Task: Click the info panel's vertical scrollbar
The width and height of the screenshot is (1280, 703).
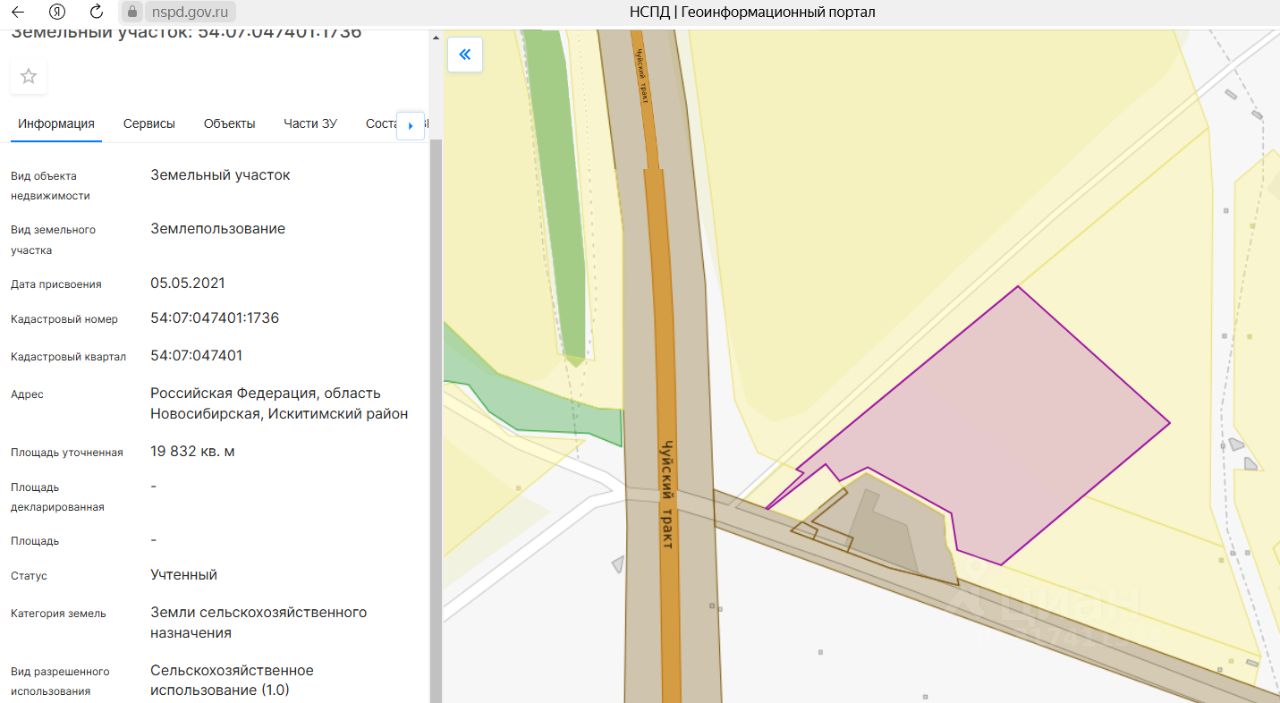Action: 435,400
